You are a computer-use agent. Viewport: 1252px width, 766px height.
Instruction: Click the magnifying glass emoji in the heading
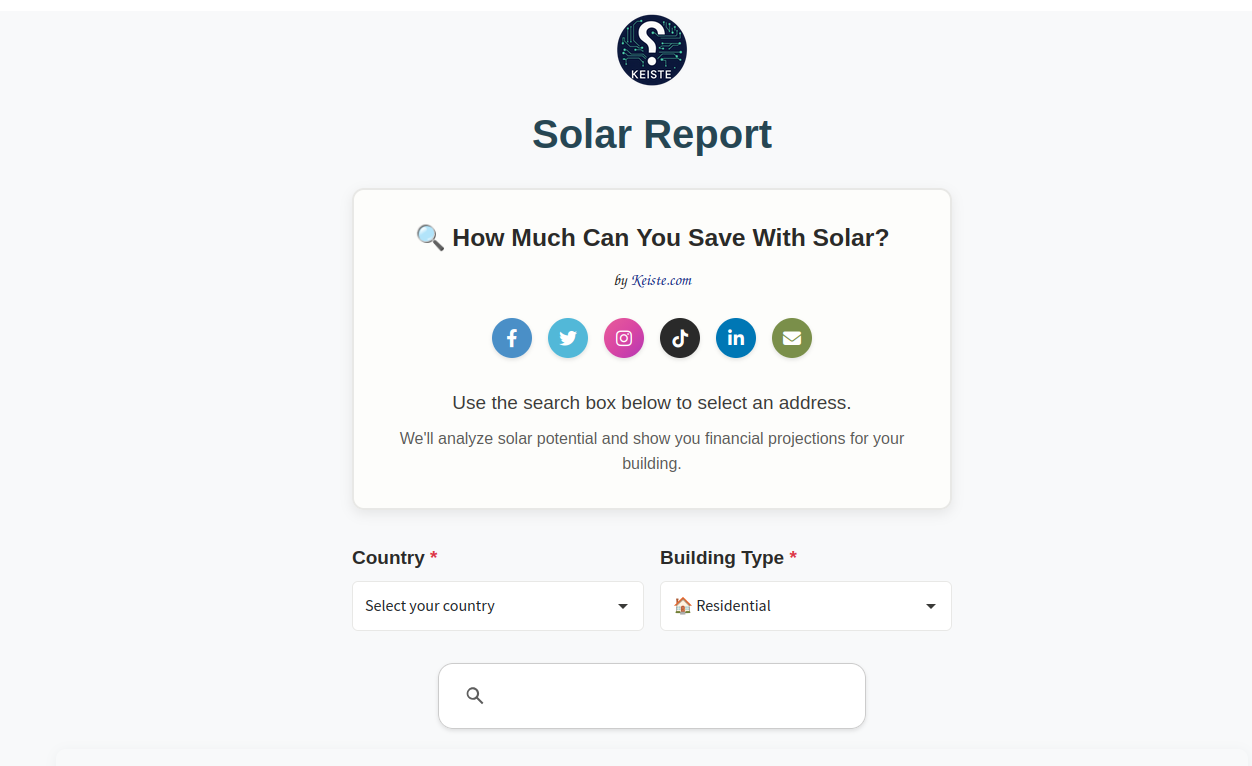coord(430,238)
